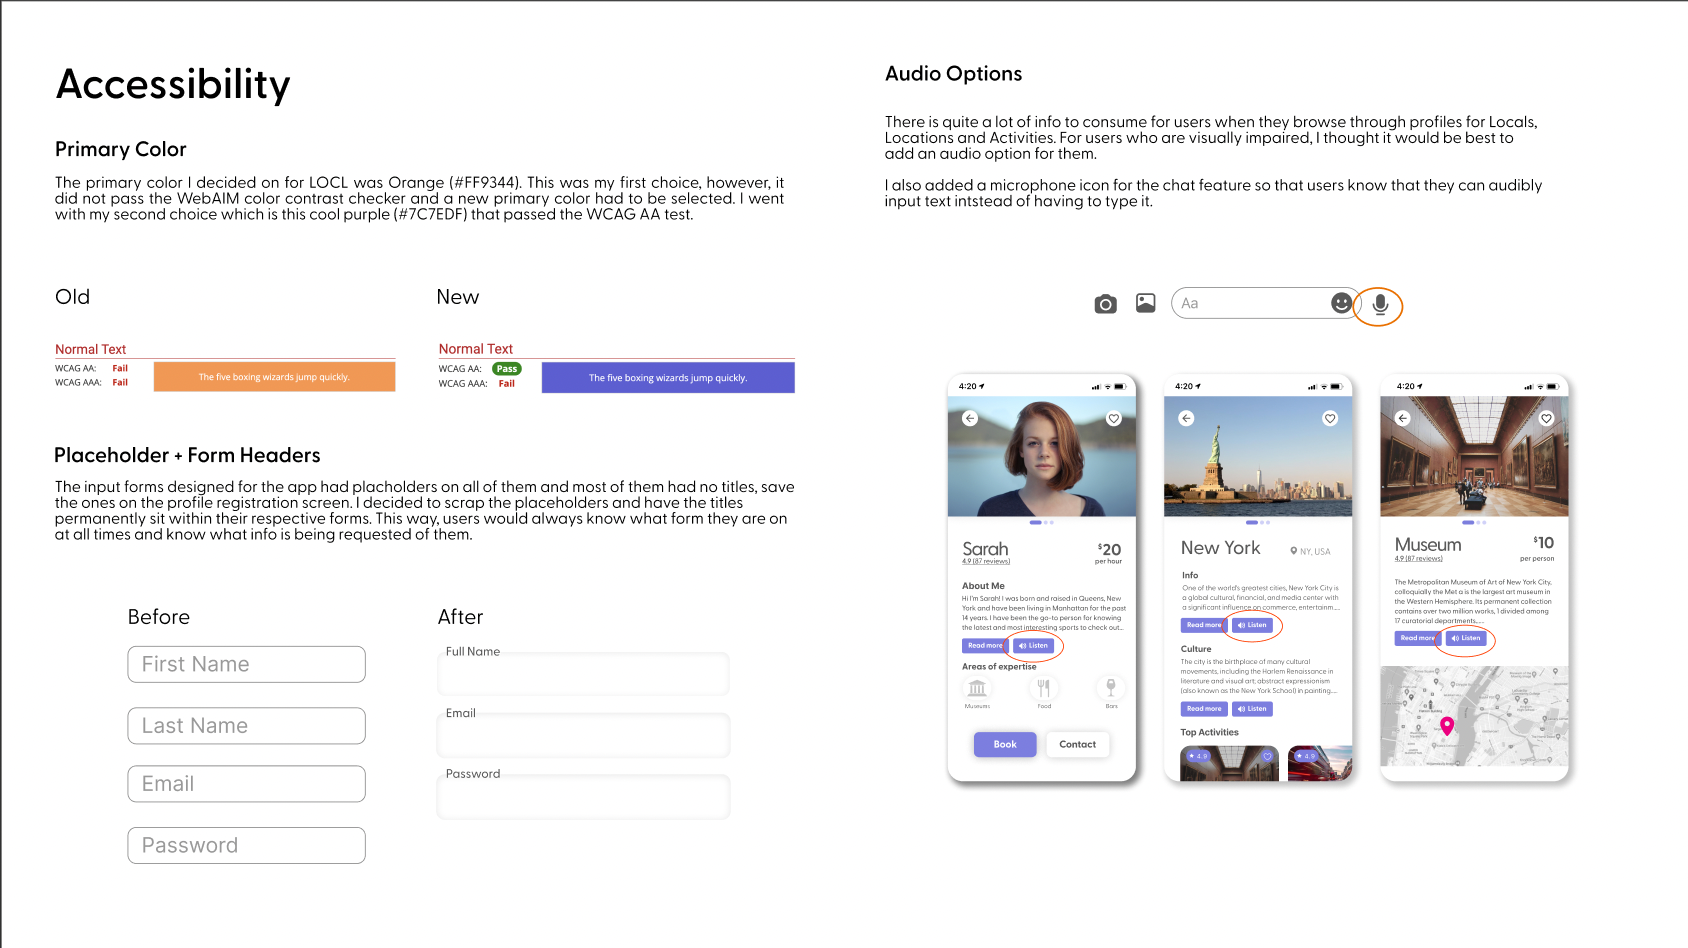Viewport: 1688px width, 948px height.
Task: Open Sarah's profile photo
Action: point(1042,457)
